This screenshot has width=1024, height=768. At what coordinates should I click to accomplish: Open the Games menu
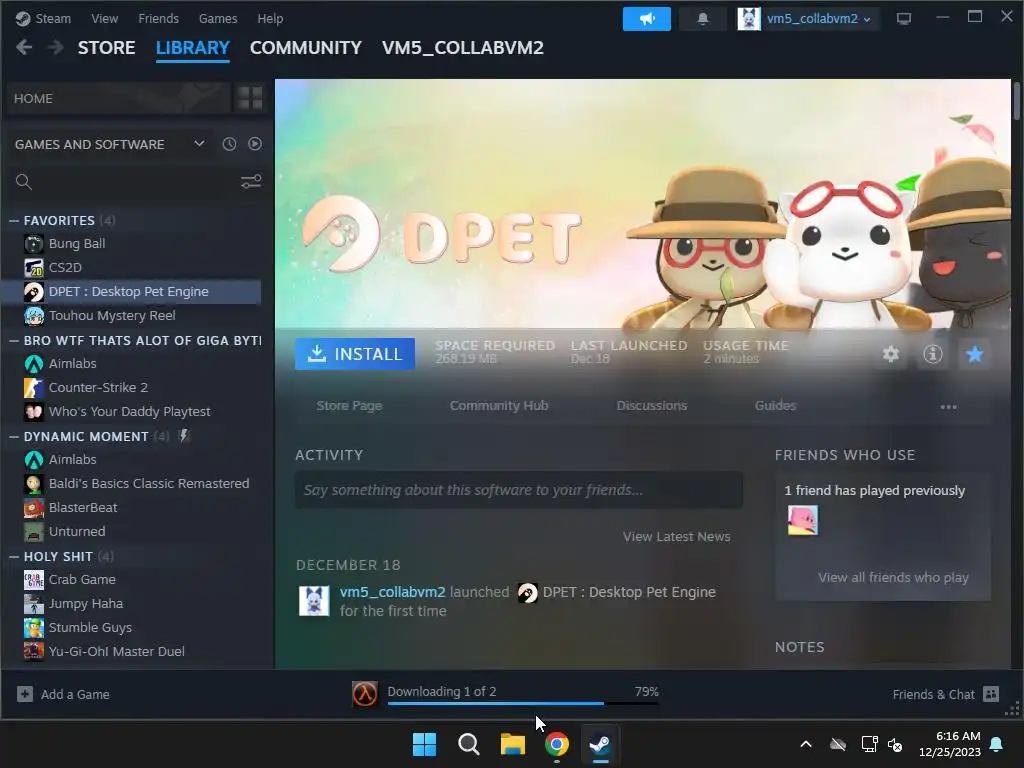[218, 18]
